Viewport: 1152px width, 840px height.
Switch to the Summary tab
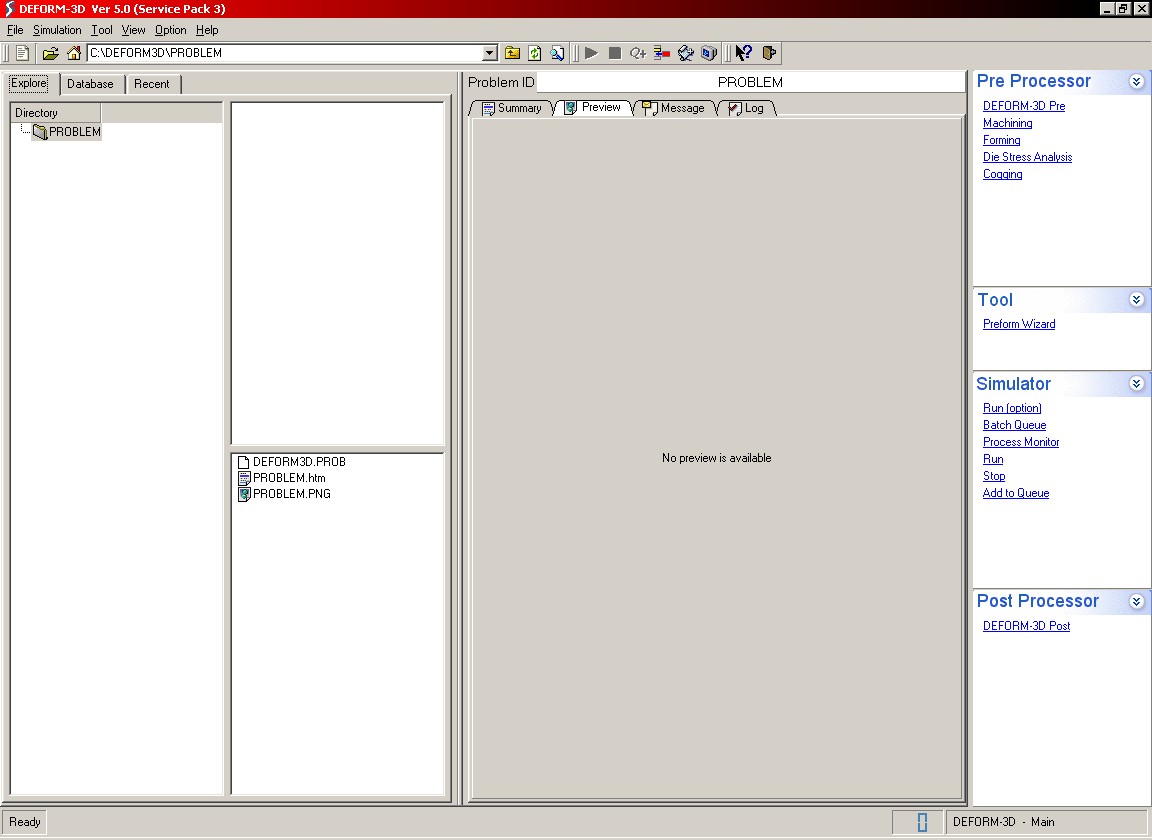[x=512, y=108]
